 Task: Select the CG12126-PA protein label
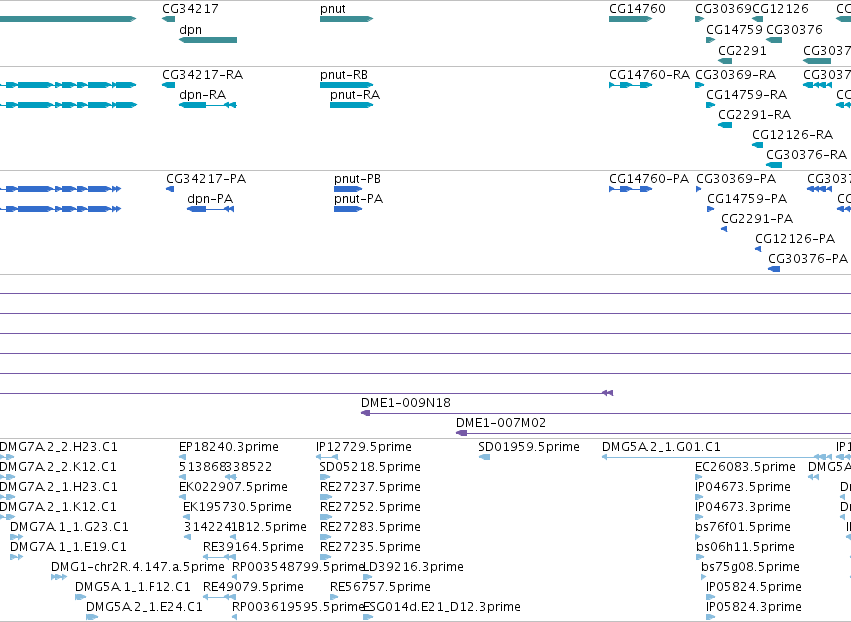[795, 239]
